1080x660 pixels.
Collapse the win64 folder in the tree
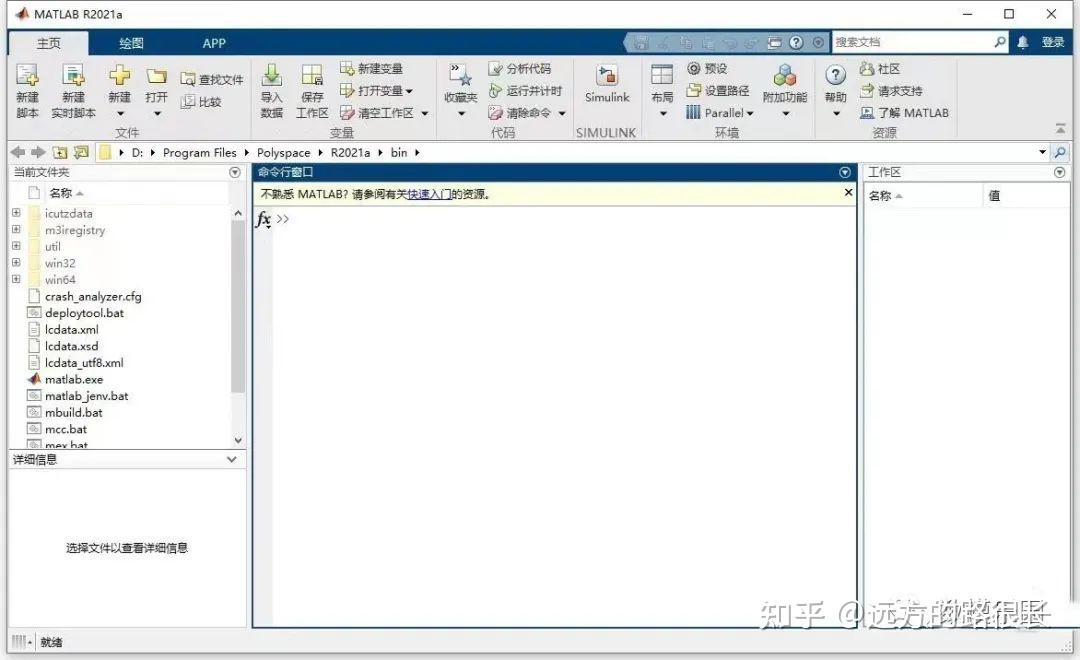(16, 279)
